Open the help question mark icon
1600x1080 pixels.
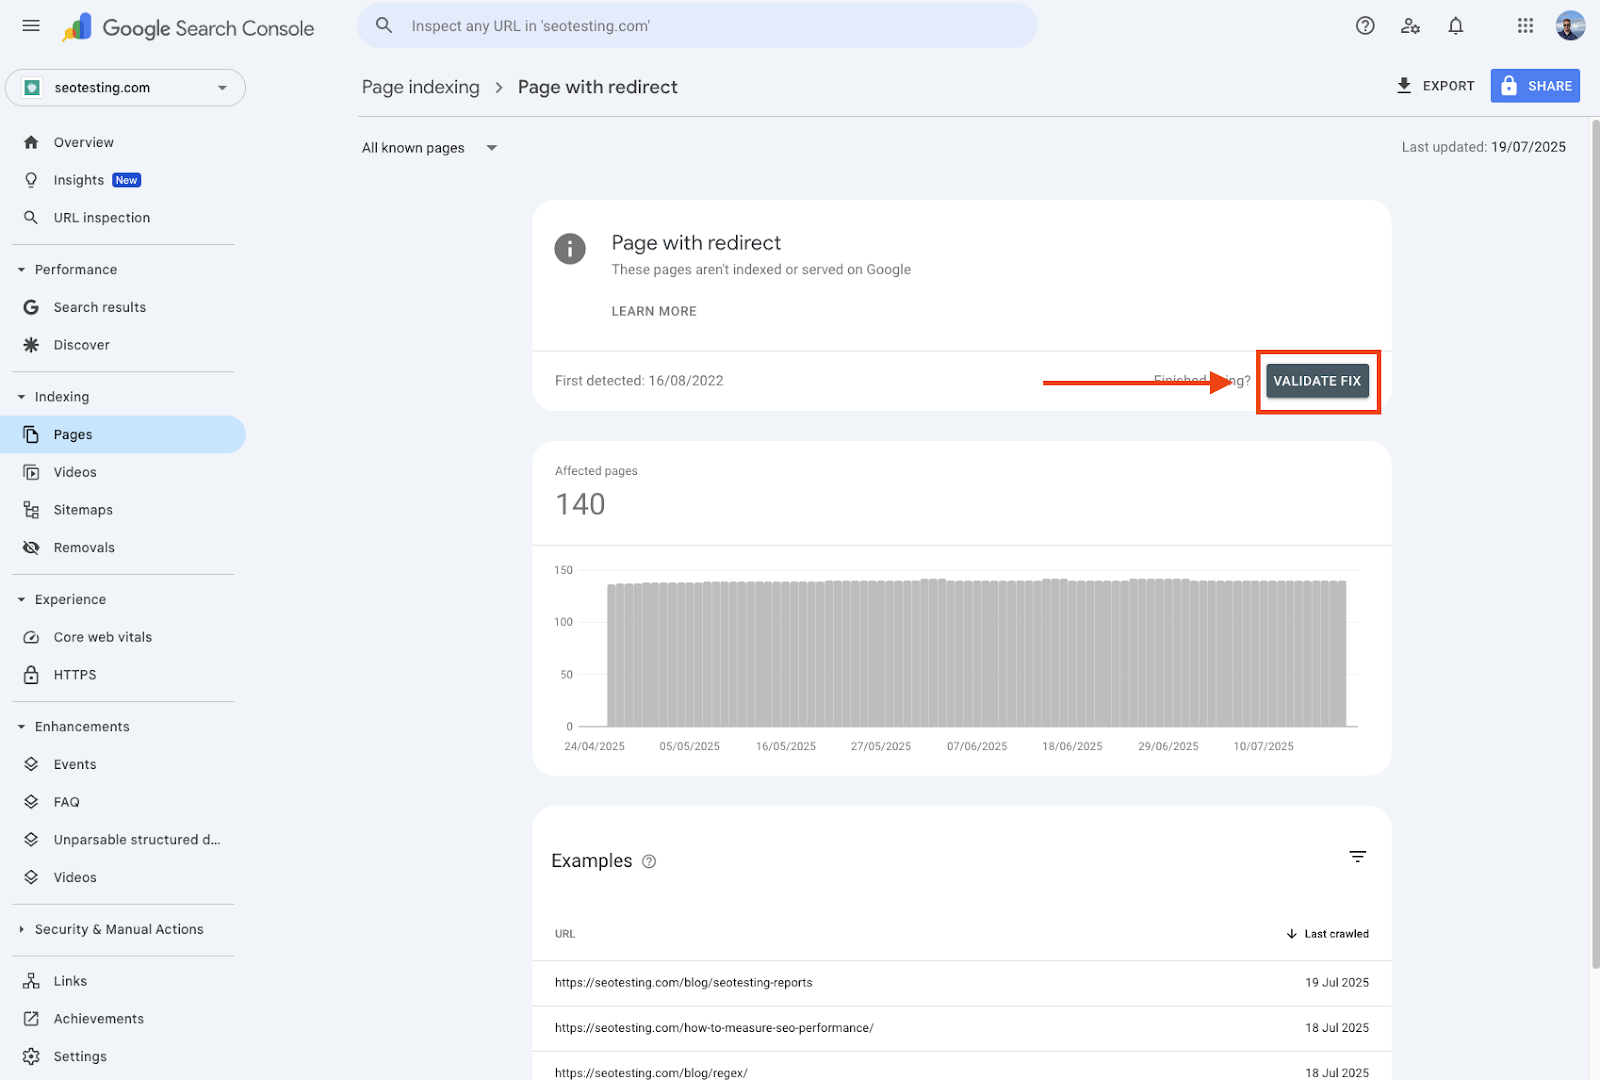[1365, 26]
